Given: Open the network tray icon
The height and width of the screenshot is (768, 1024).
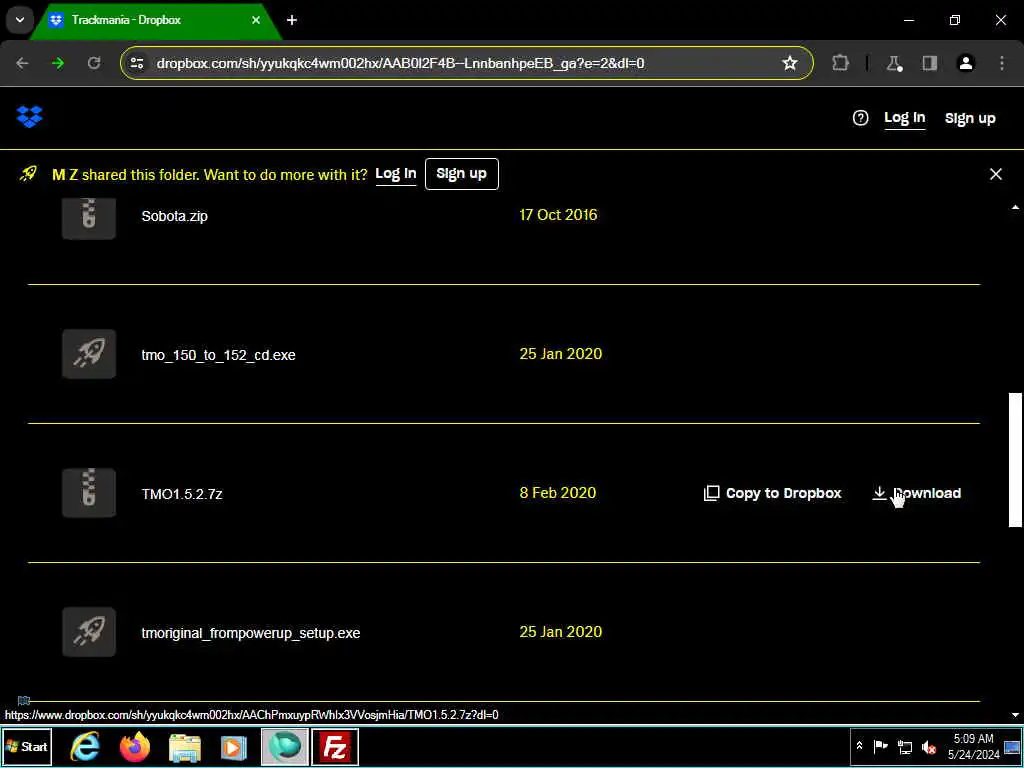Looking at the screenshot, I should click(x=904, y=746).
